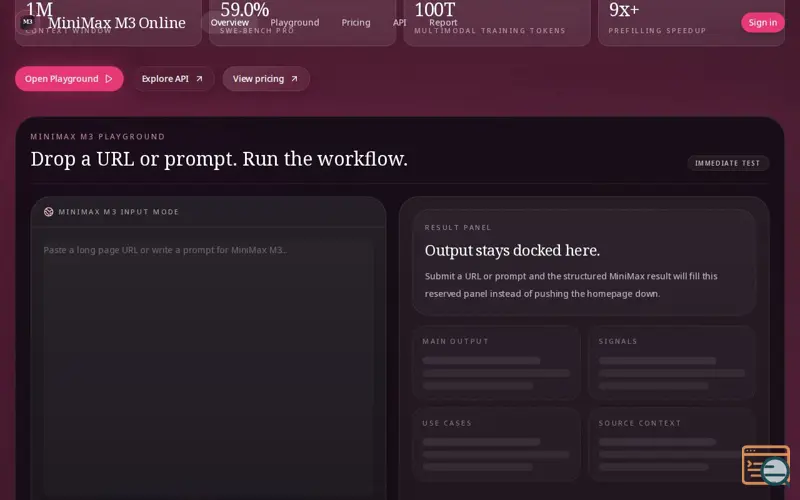Open MiniMax M3 Online home title

coord(117,22)
